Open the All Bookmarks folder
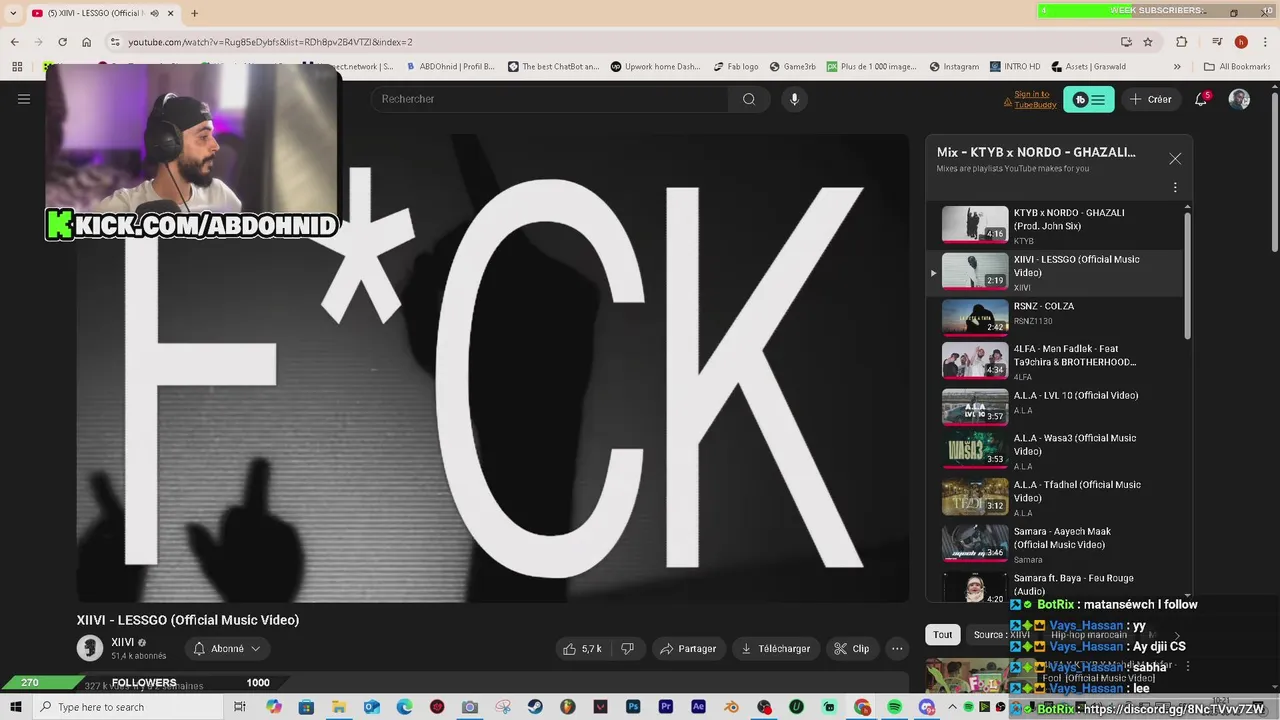Screen dimensions: 1280x720 click(1237, 67)
